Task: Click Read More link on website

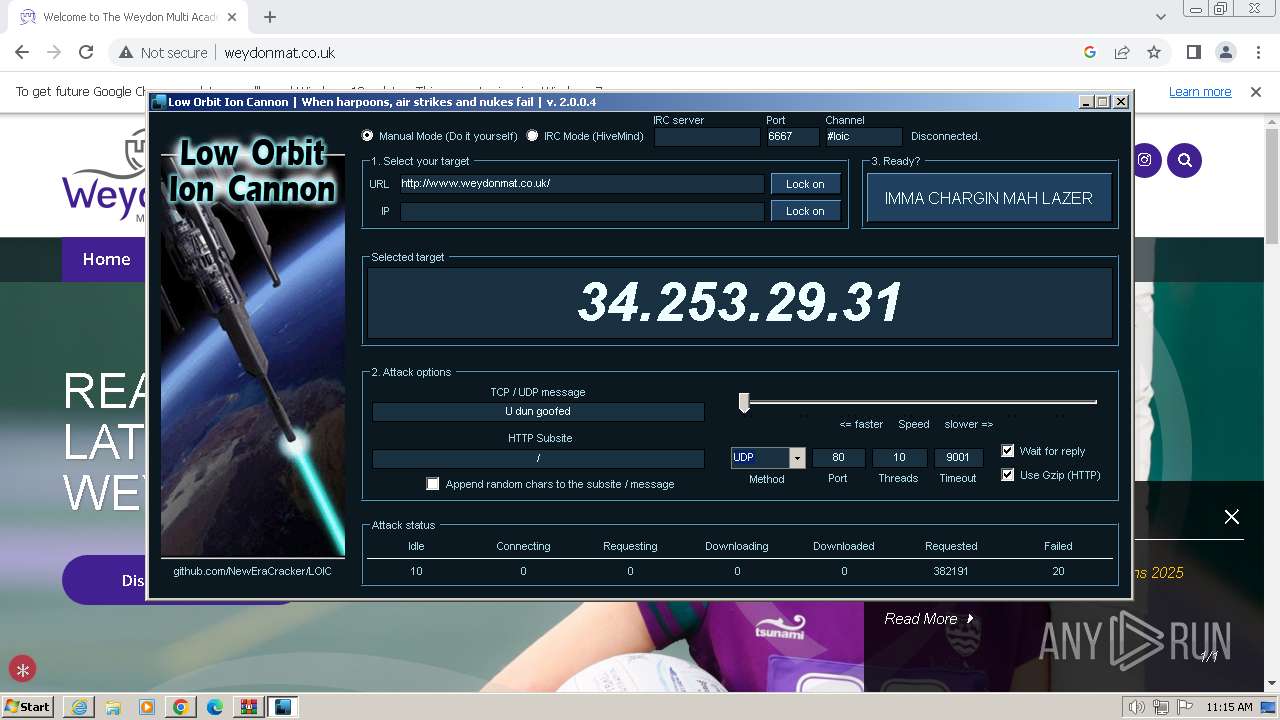Action: pos(929,619)
